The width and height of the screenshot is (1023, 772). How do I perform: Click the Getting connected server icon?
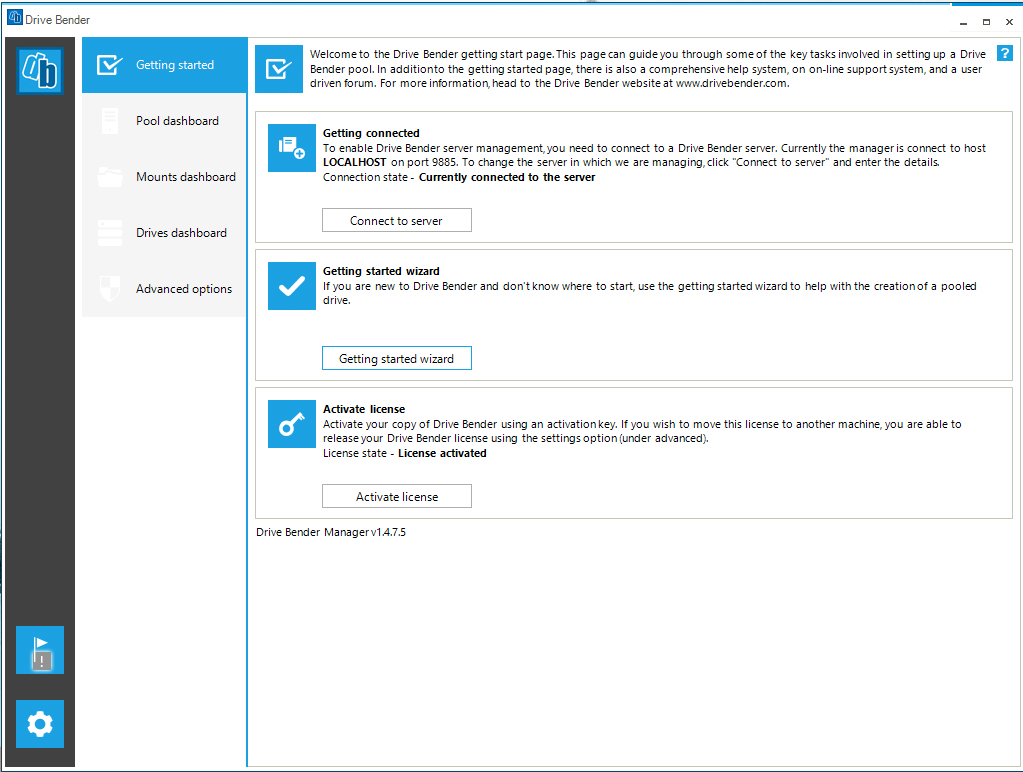point(292,148)
